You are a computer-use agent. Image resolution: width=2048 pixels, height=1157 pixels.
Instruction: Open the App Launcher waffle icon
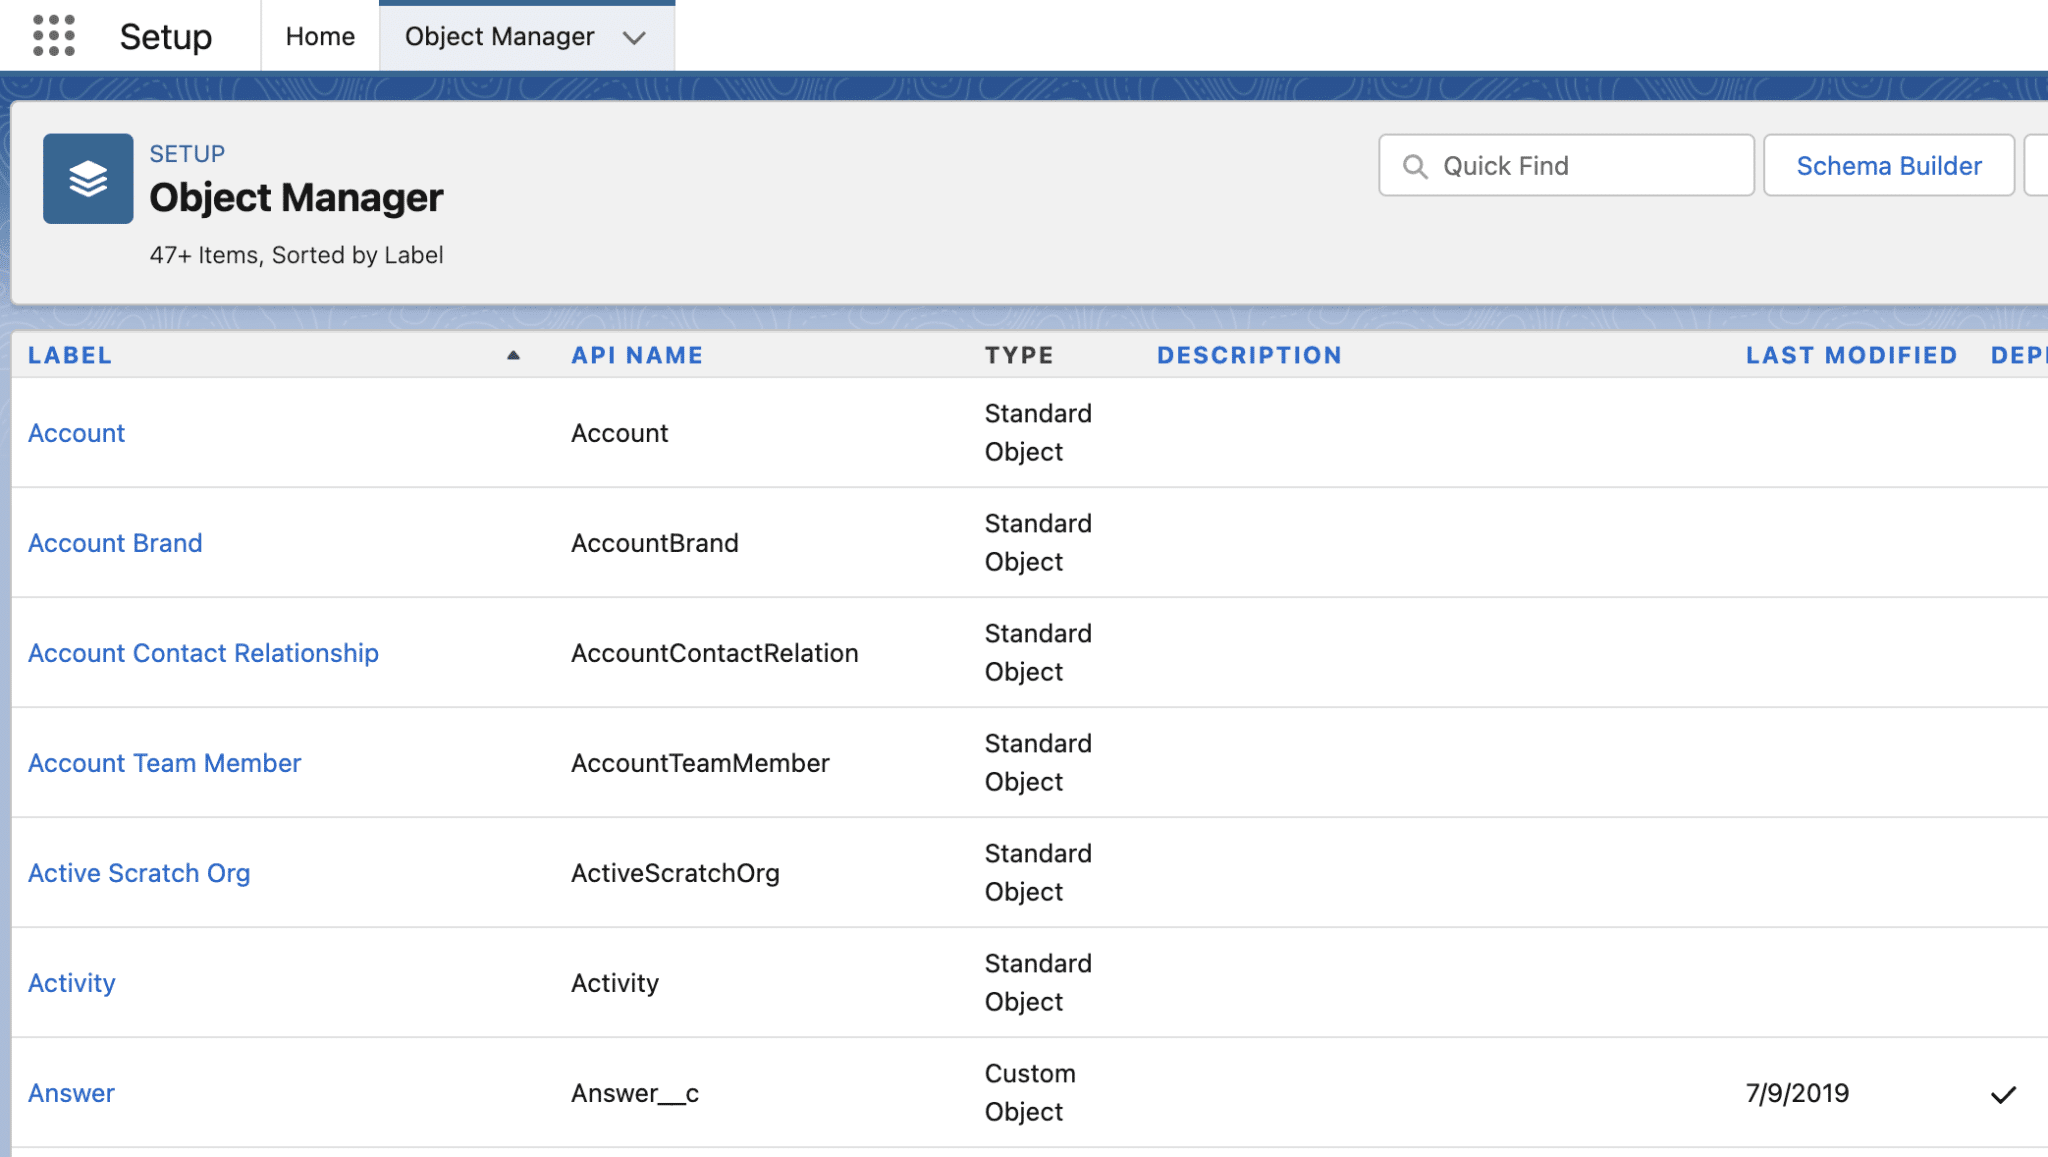(x=52, y=35)
